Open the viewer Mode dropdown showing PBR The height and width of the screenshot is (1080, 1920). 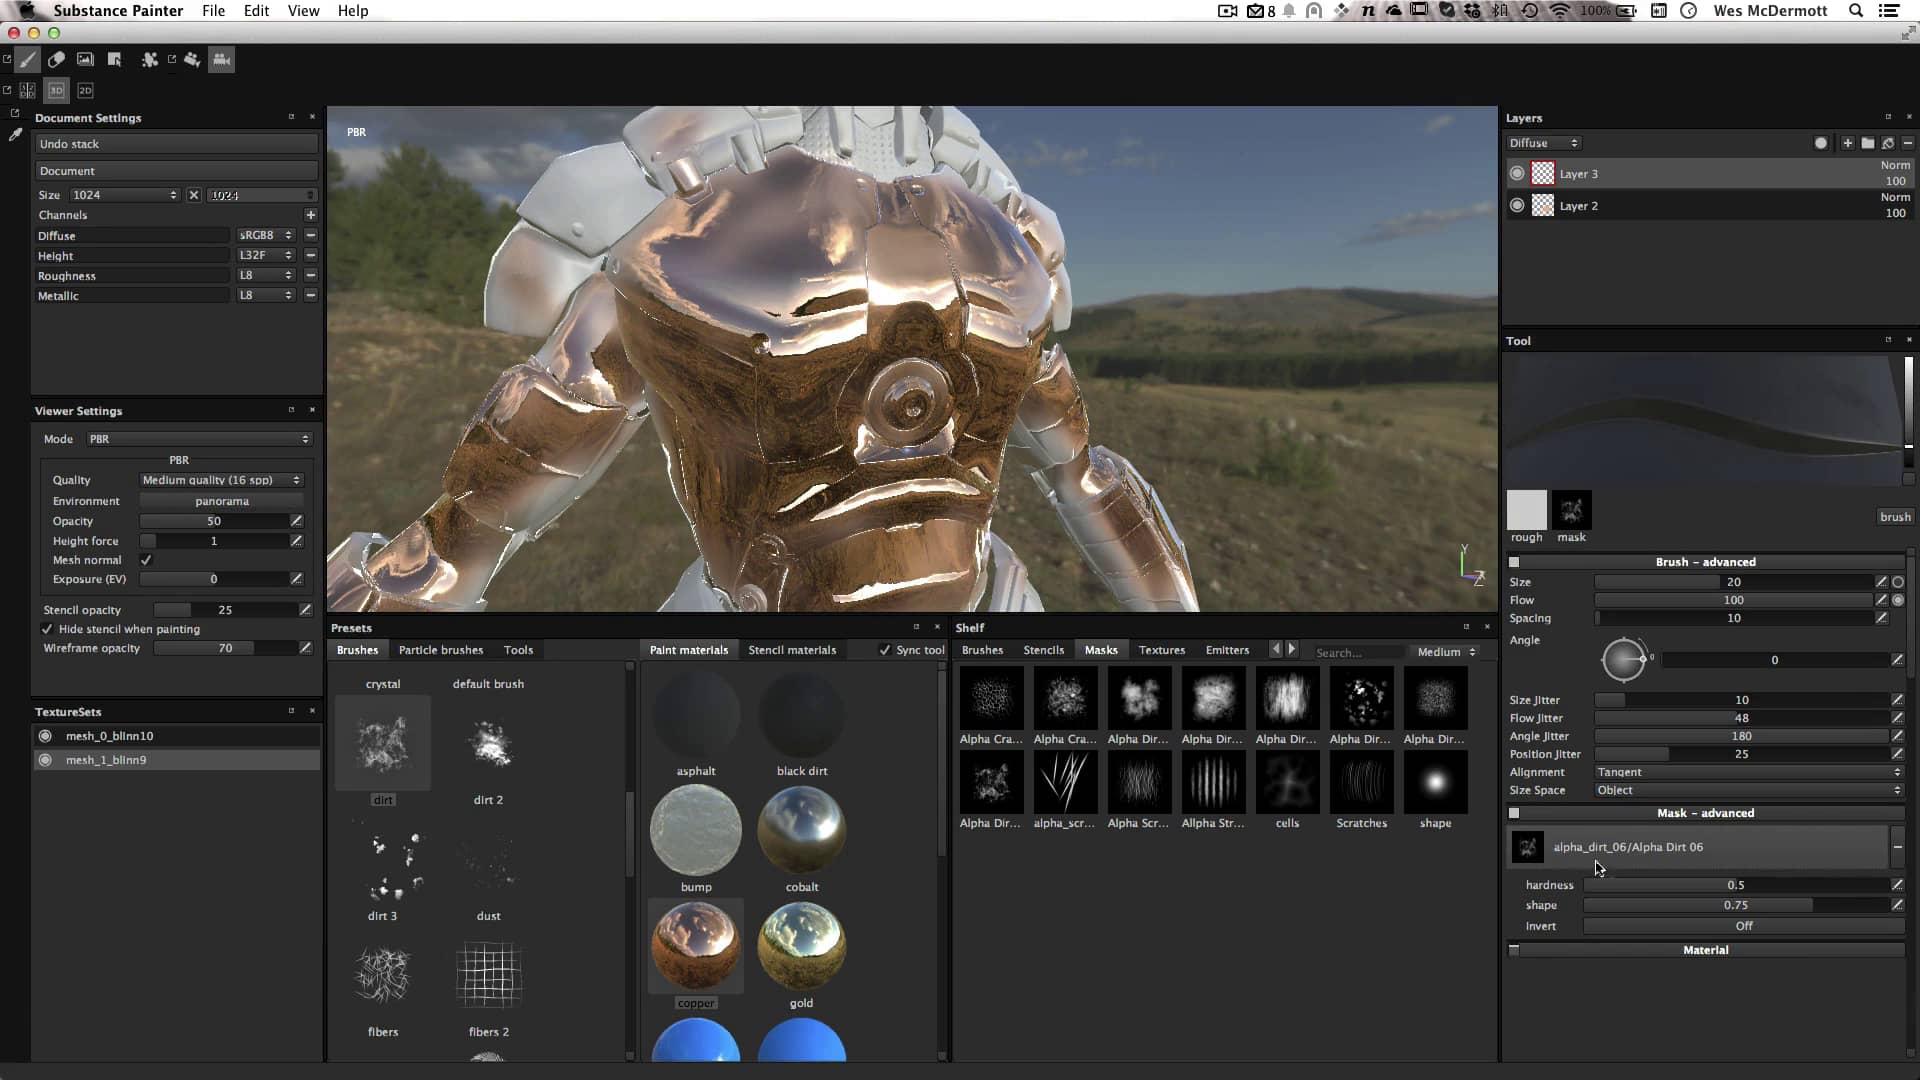pyautogui.click(x=197, y=438)
